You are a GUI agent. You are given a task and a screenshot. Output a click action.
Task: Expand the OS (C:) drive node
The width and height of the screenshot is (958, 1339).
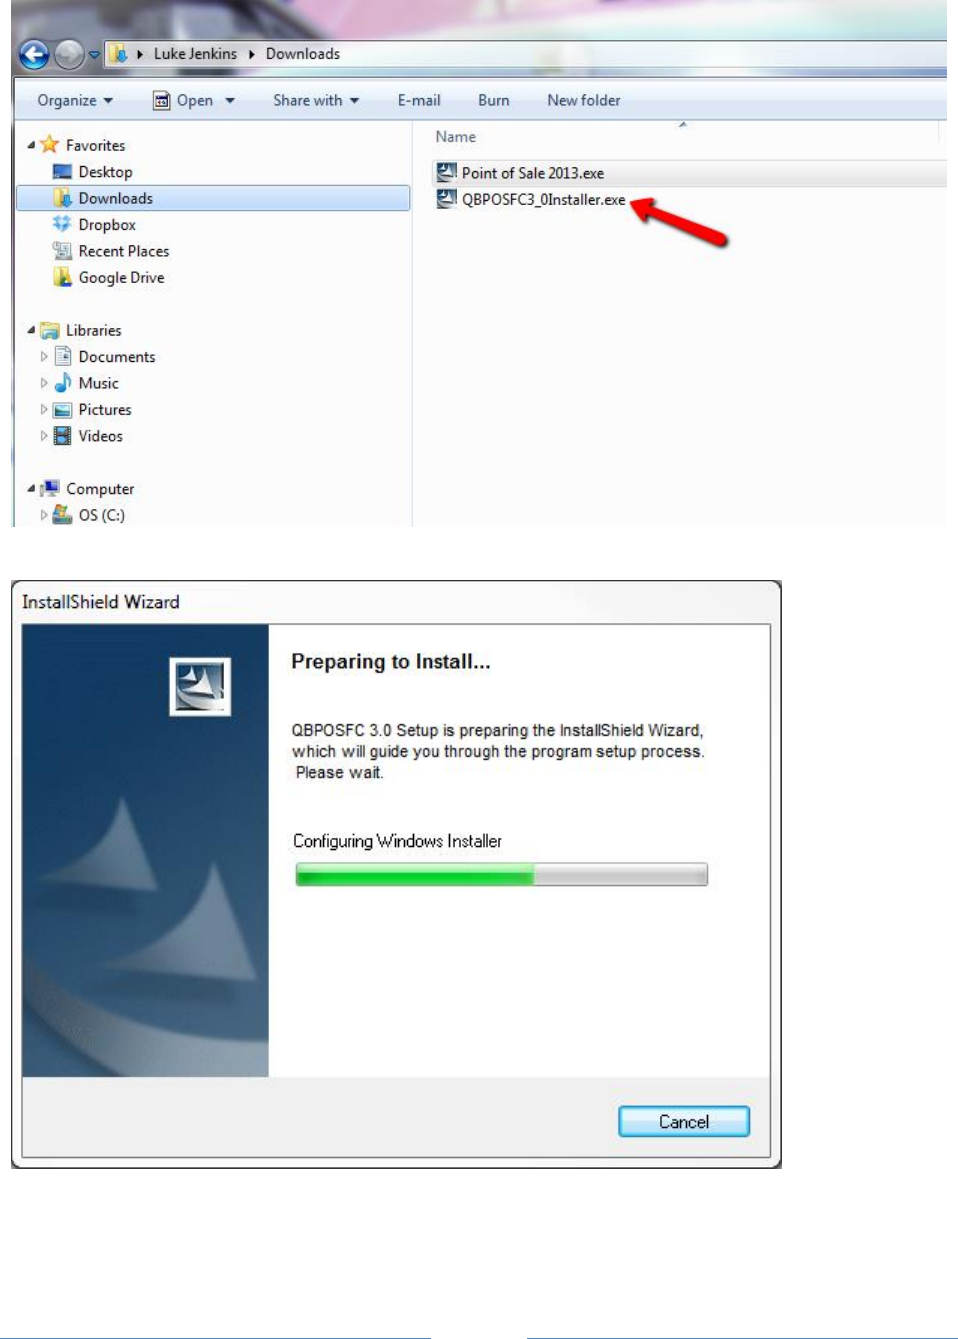pyautogui.click(x=44, y=515)
